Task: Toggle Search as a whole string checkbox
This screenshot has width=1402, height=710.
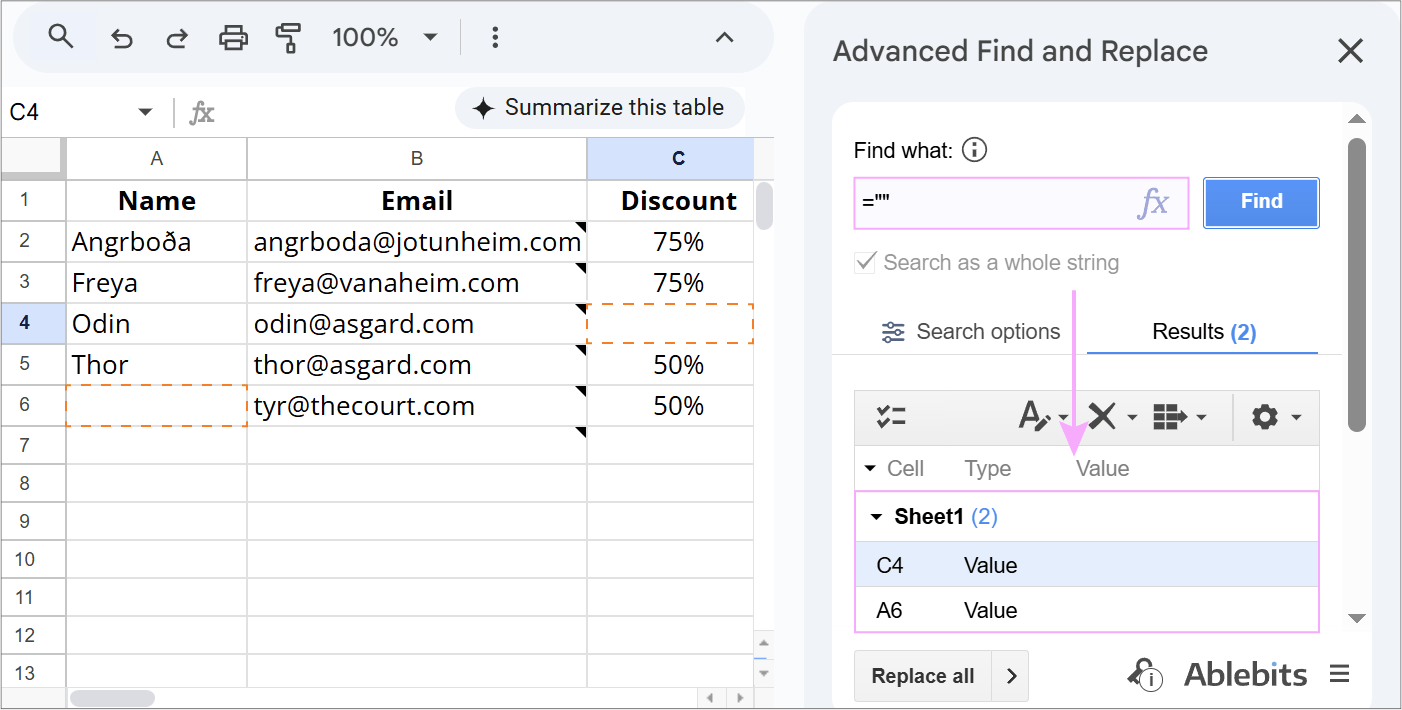Action: (x=865, y=263)
